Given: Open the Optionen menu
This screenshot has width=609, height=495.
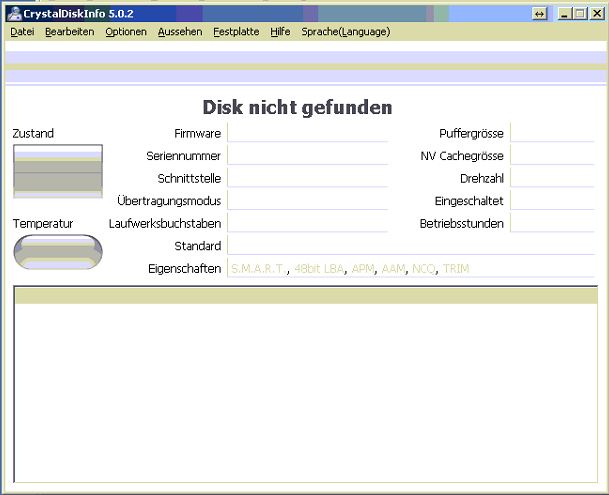Looking at the screenshot, I should (x=126, y=32).
